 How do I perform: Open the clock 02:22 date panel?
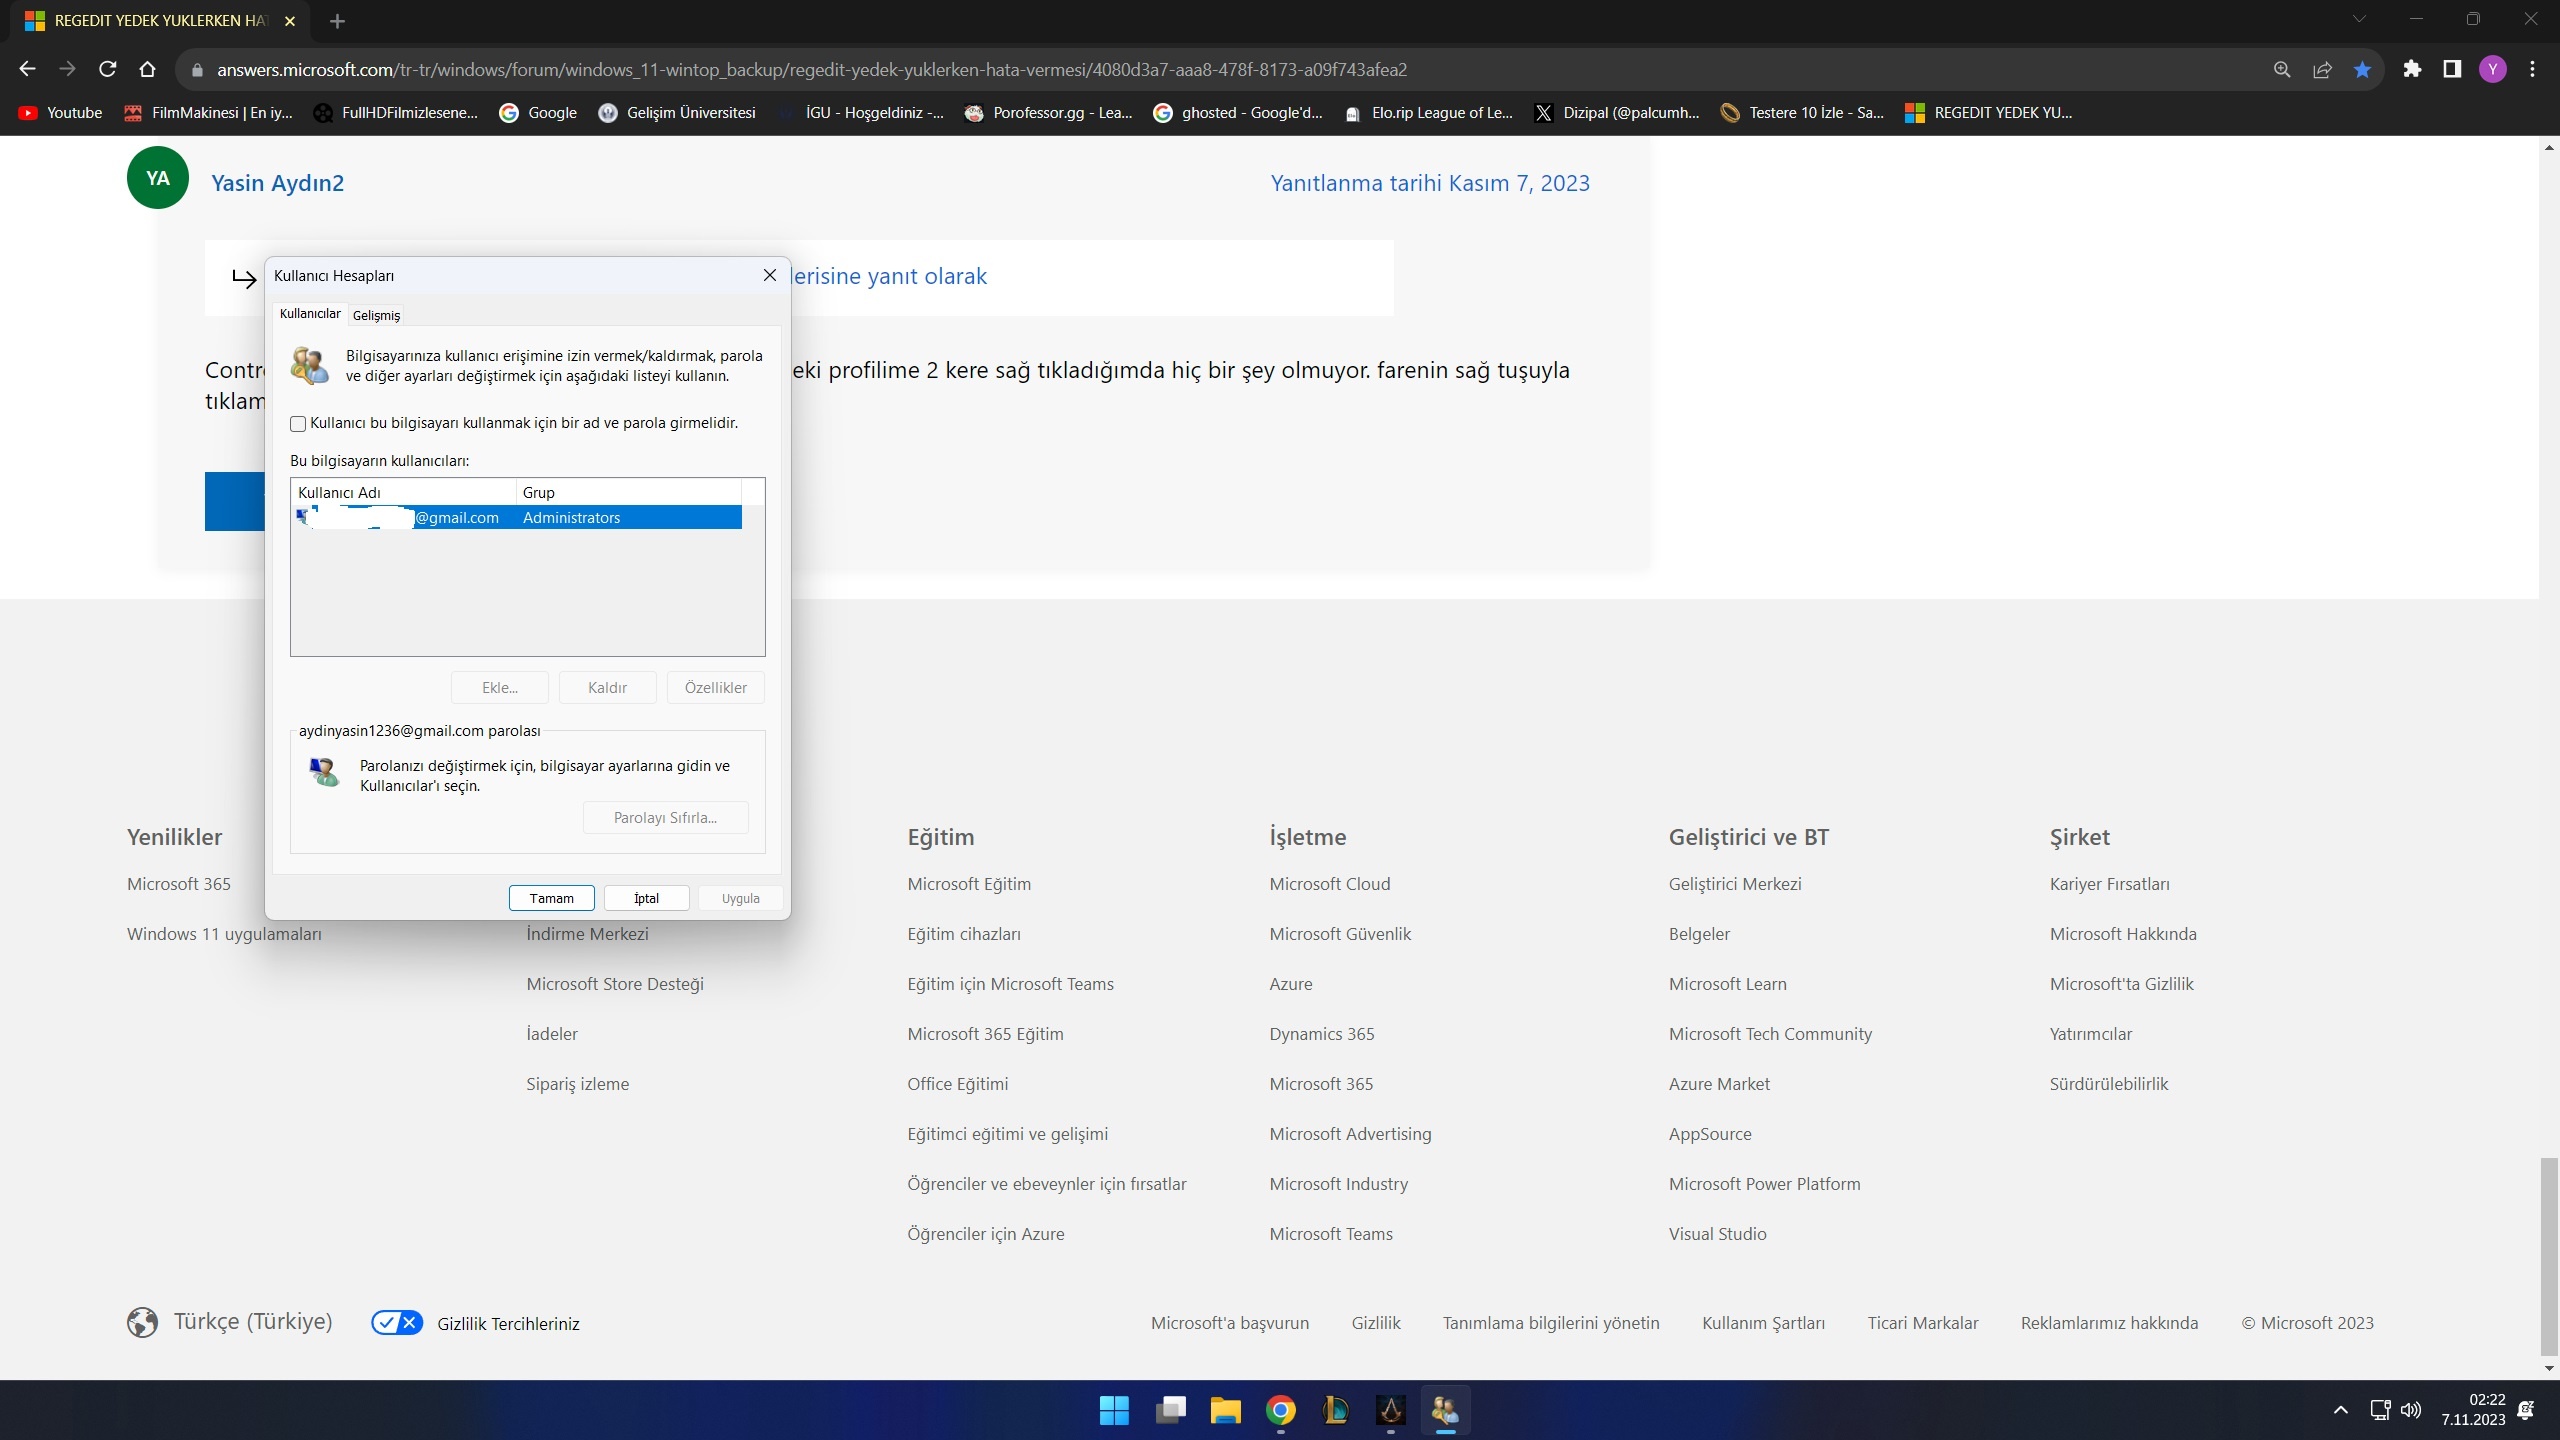tap(2473, 1410)
